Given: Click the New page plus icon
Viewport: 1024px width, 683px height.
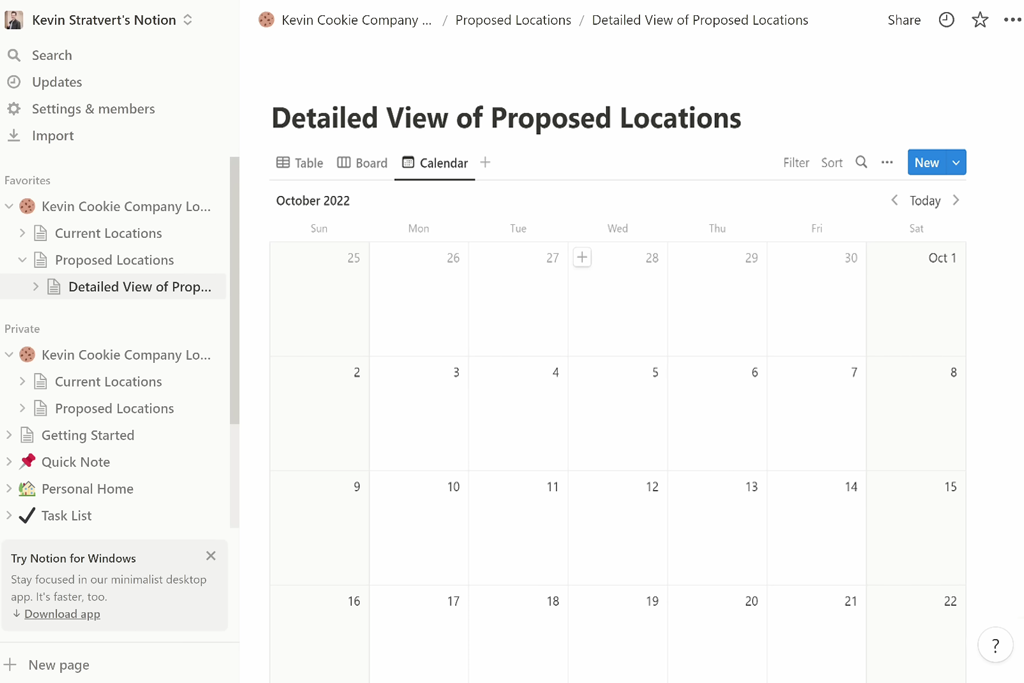Looking at the screenshot, I should (x=10, y=665).
